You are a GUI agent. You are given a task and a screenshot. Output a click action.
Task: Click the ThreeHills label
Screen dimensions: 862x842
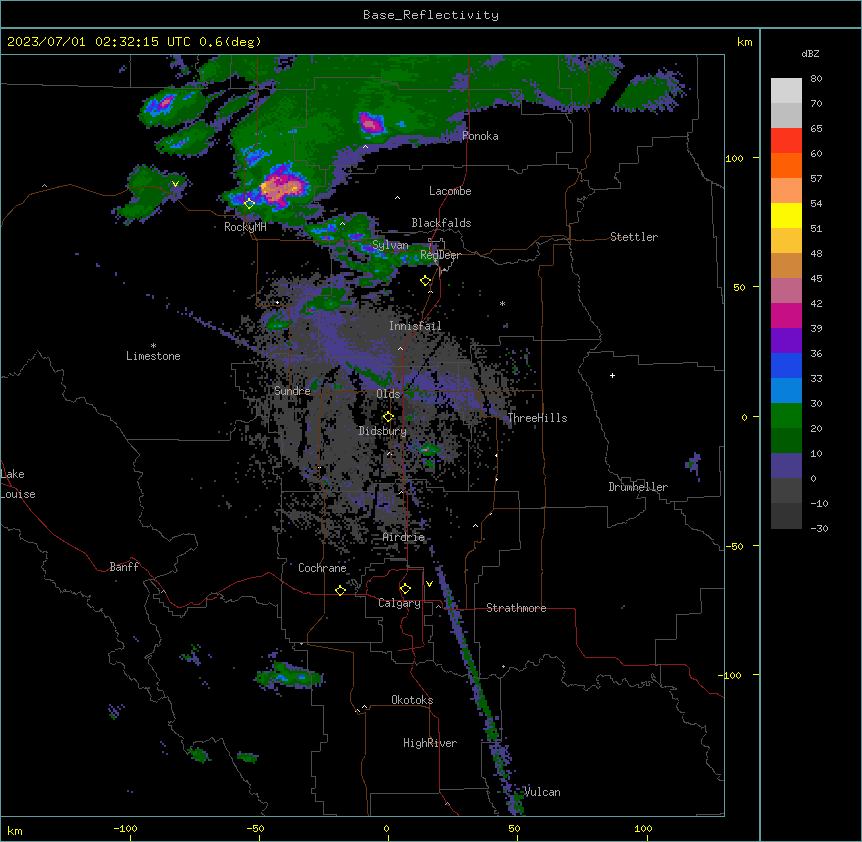coord(537,418)
